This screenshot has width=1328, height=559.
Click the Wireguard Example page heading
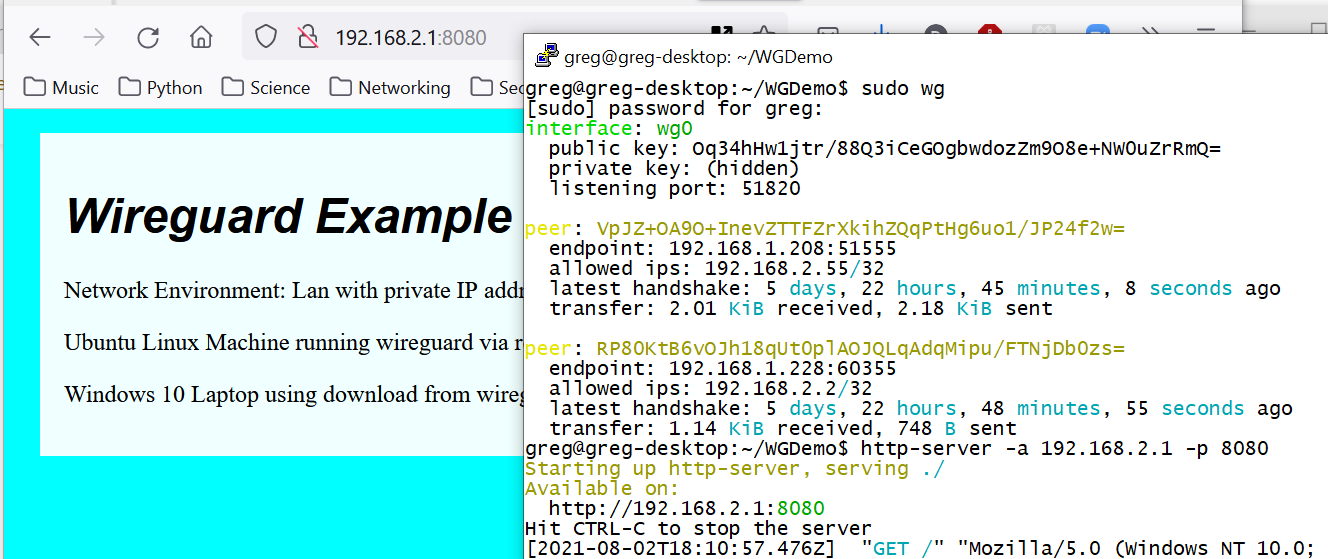[x=289, y=217]
